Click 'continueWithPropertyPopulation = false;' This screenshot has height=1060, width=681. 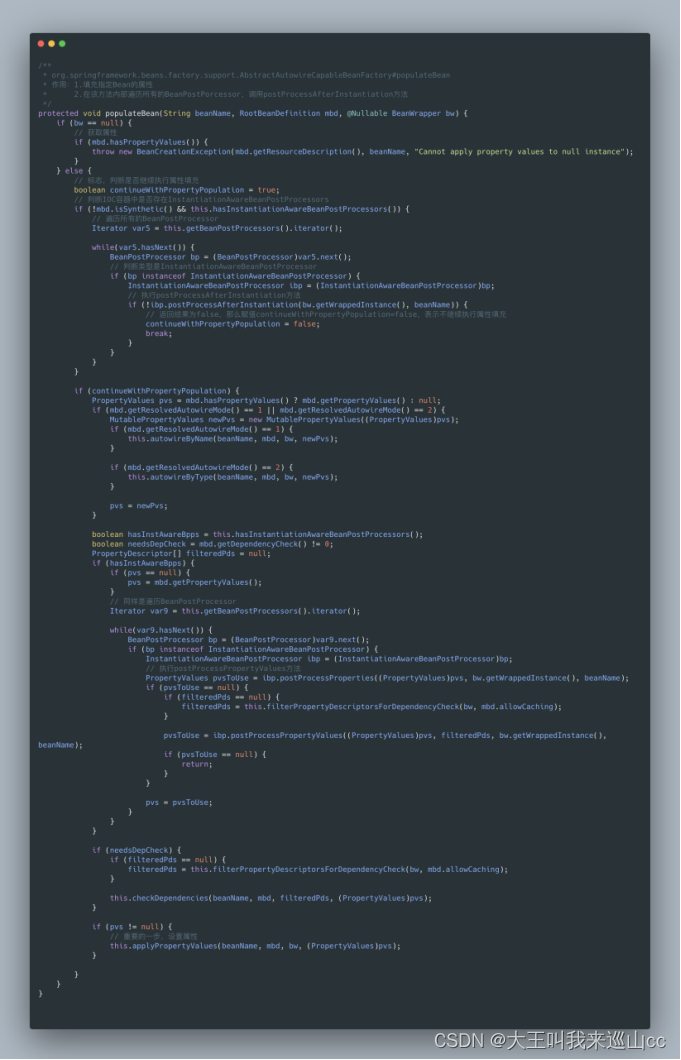[x=233, y=324]
